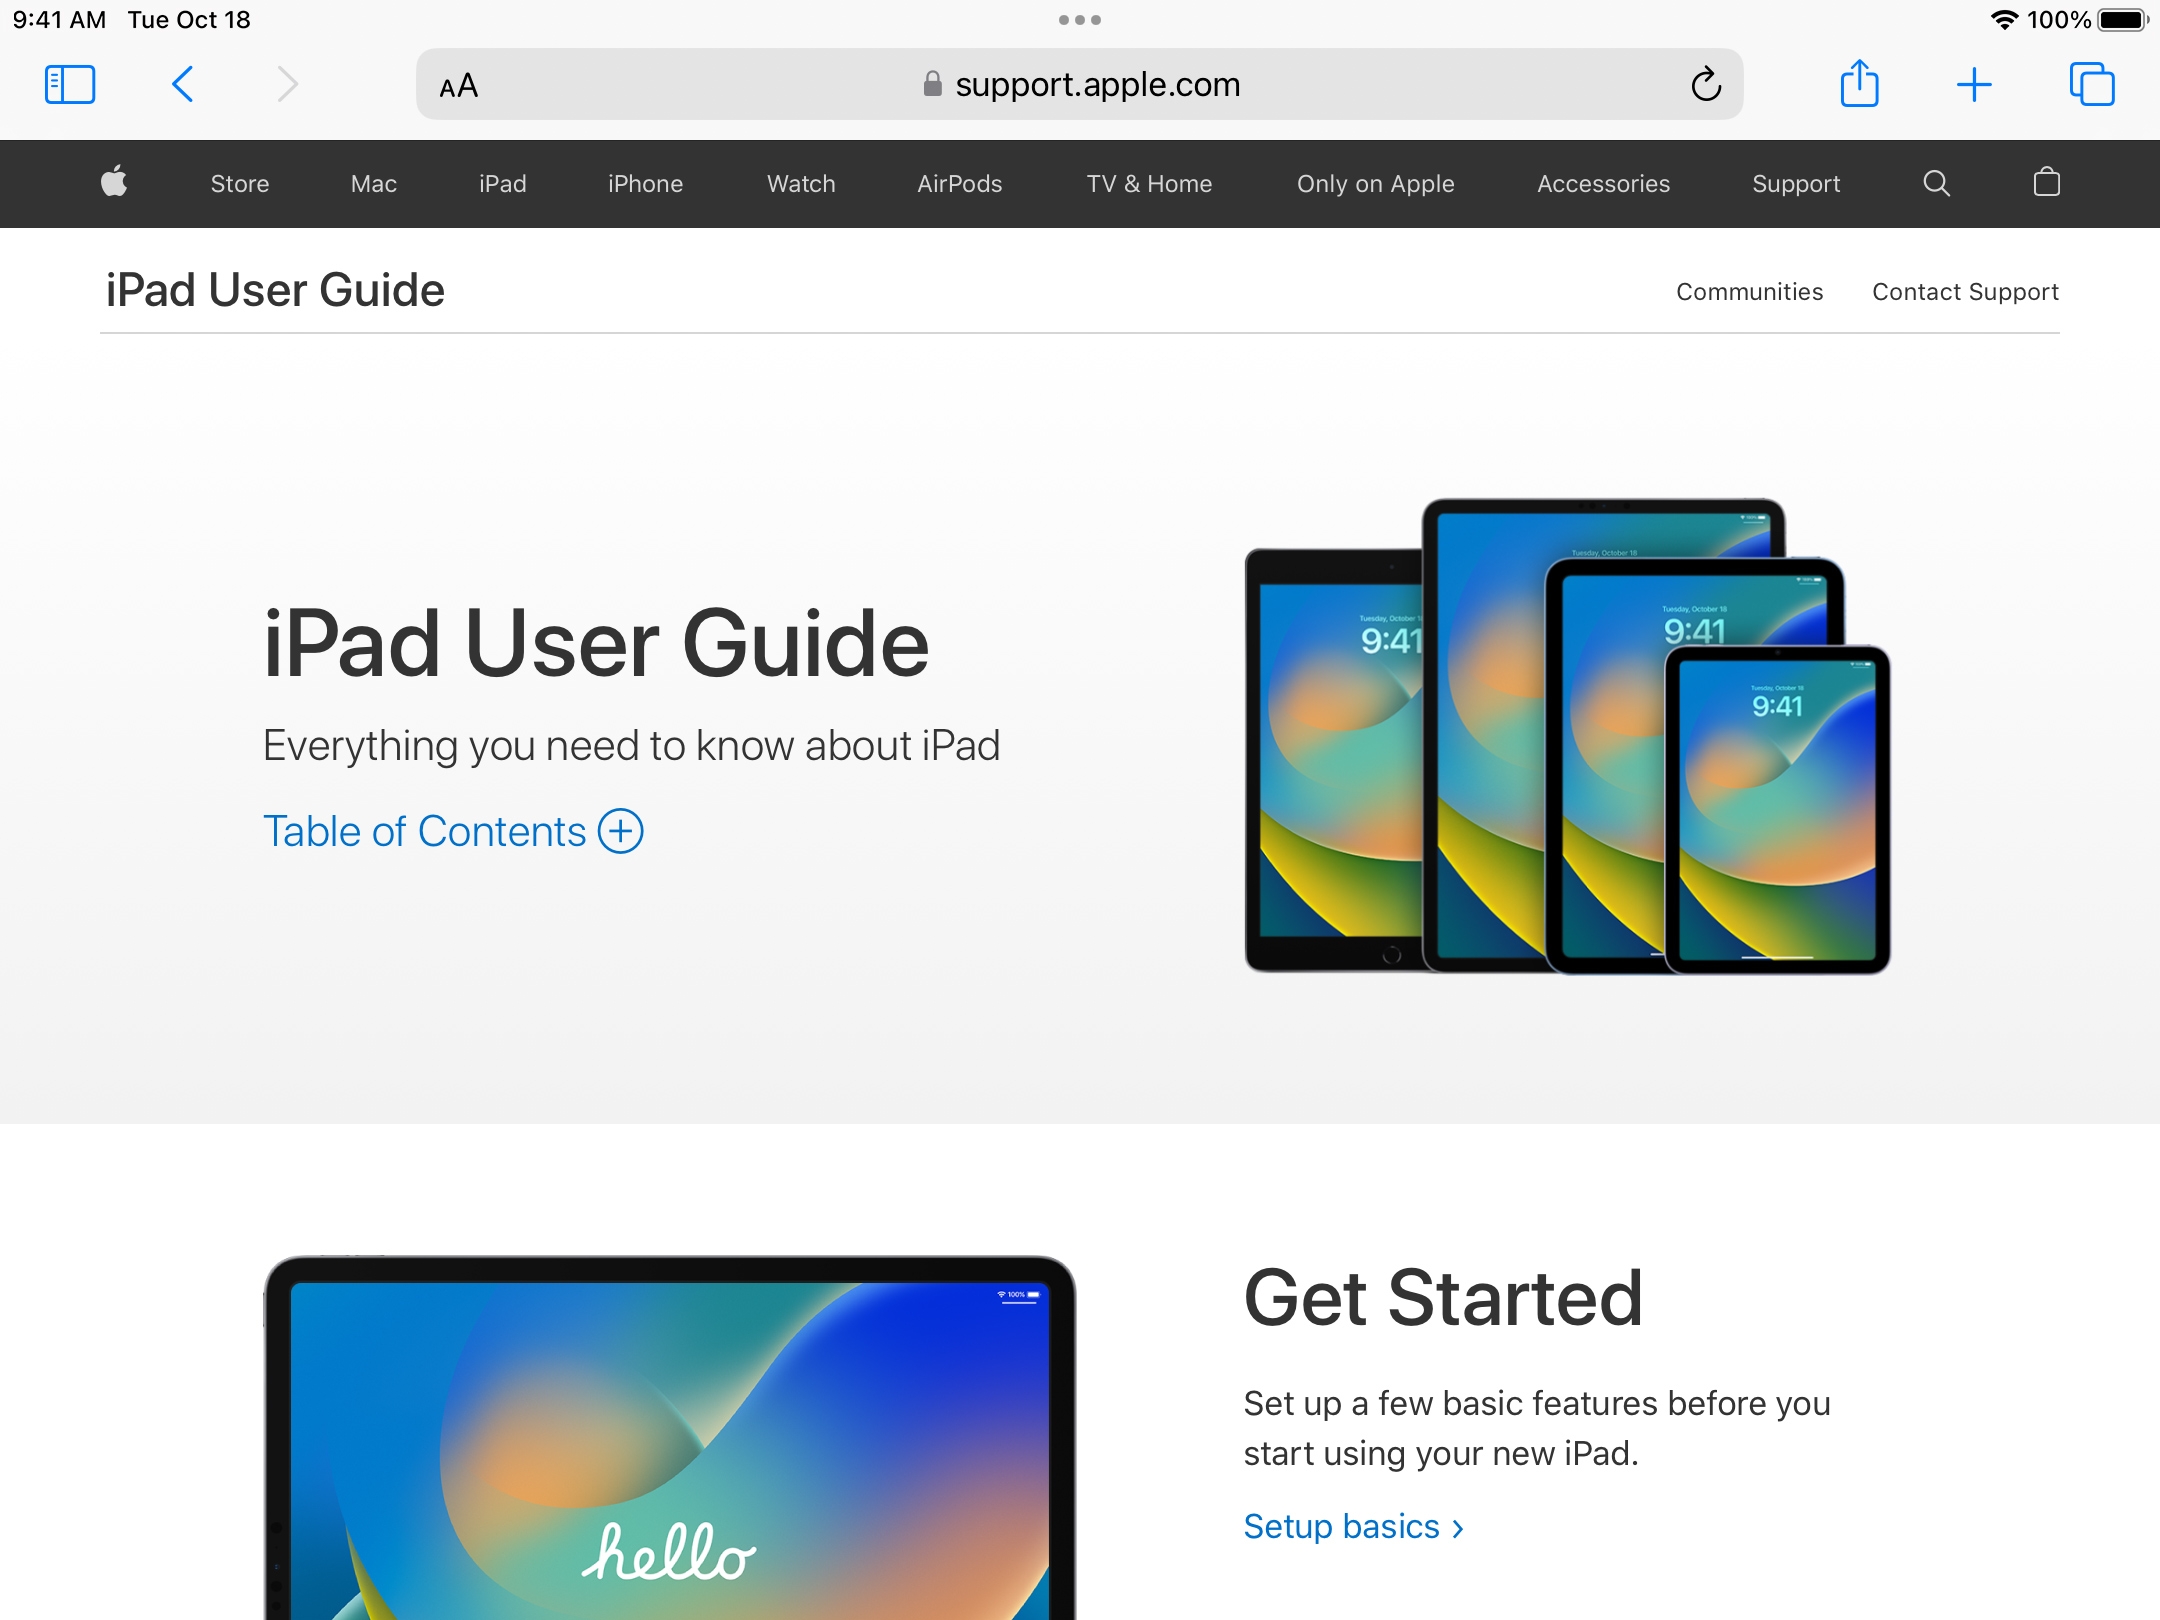Click the Communities link
2160x1620 pixels.
point(1749,292)
